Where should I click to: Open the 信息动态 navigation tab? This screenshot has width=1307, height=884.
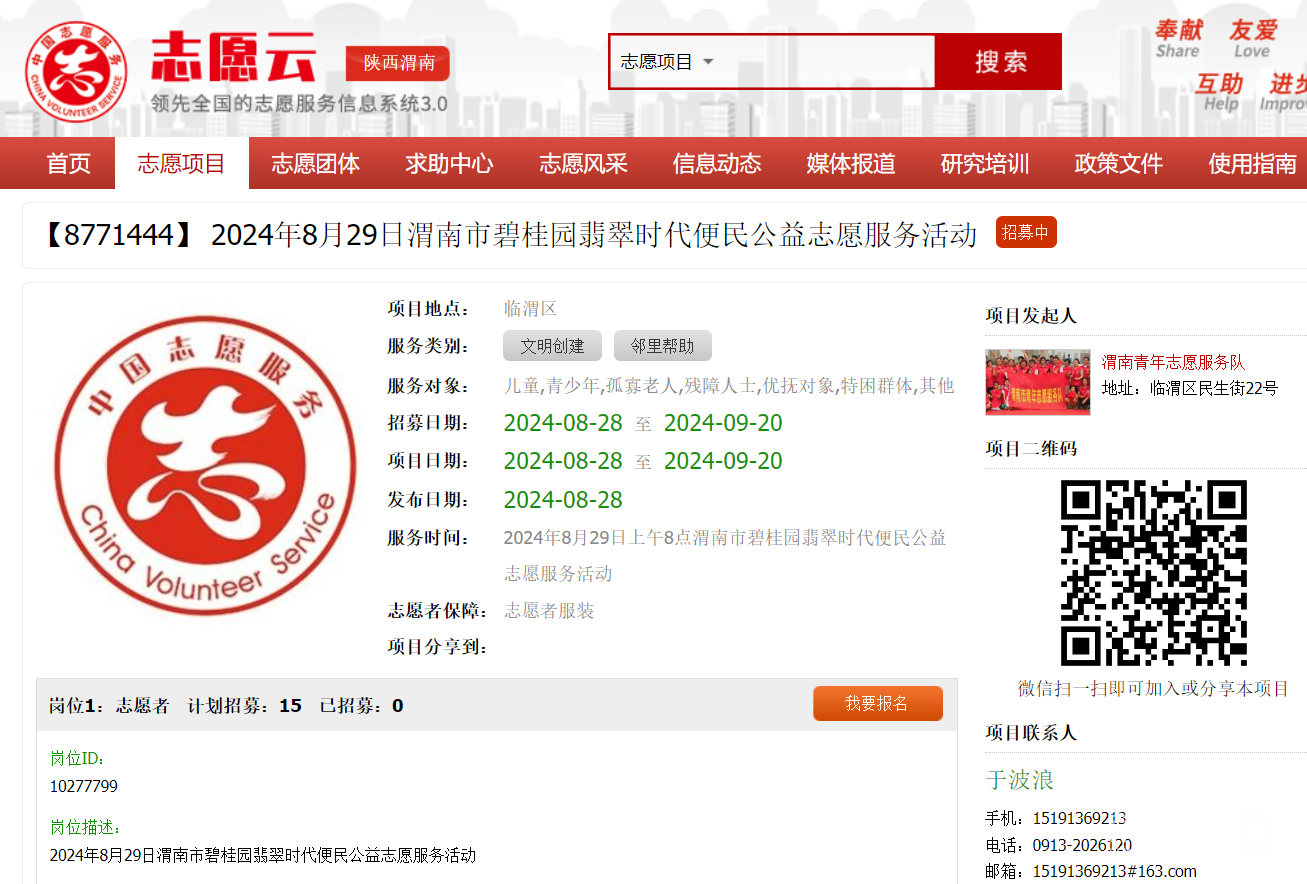click(717, 164)
